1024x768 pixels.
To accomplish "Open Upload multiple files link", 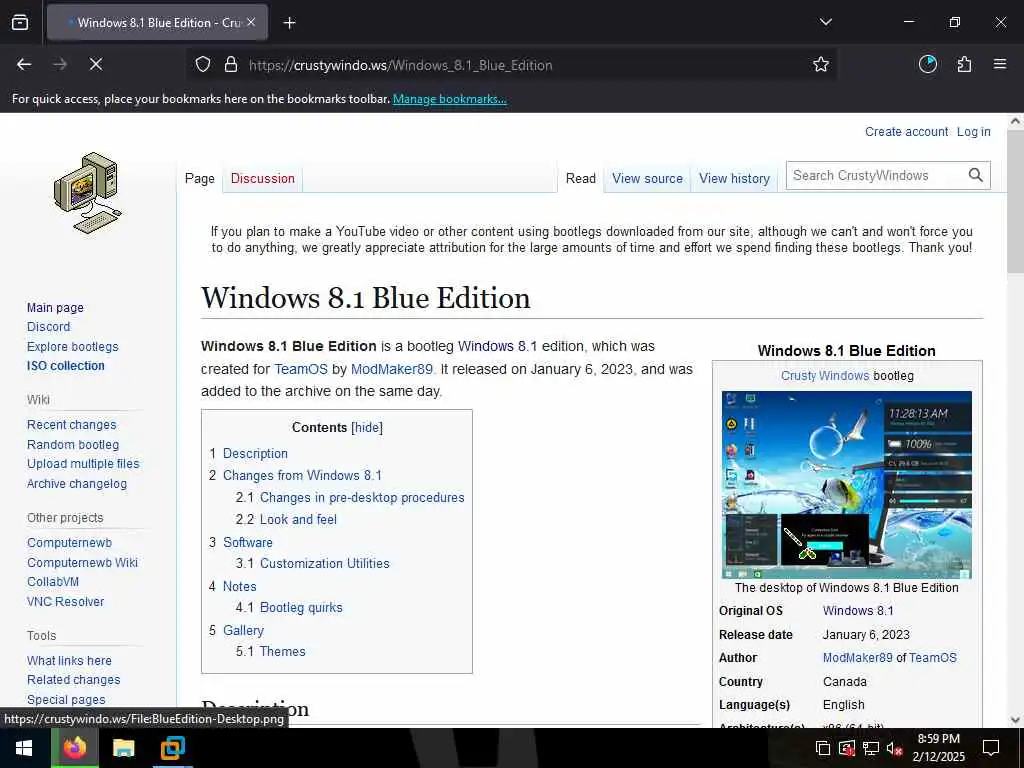I will 83,464.
